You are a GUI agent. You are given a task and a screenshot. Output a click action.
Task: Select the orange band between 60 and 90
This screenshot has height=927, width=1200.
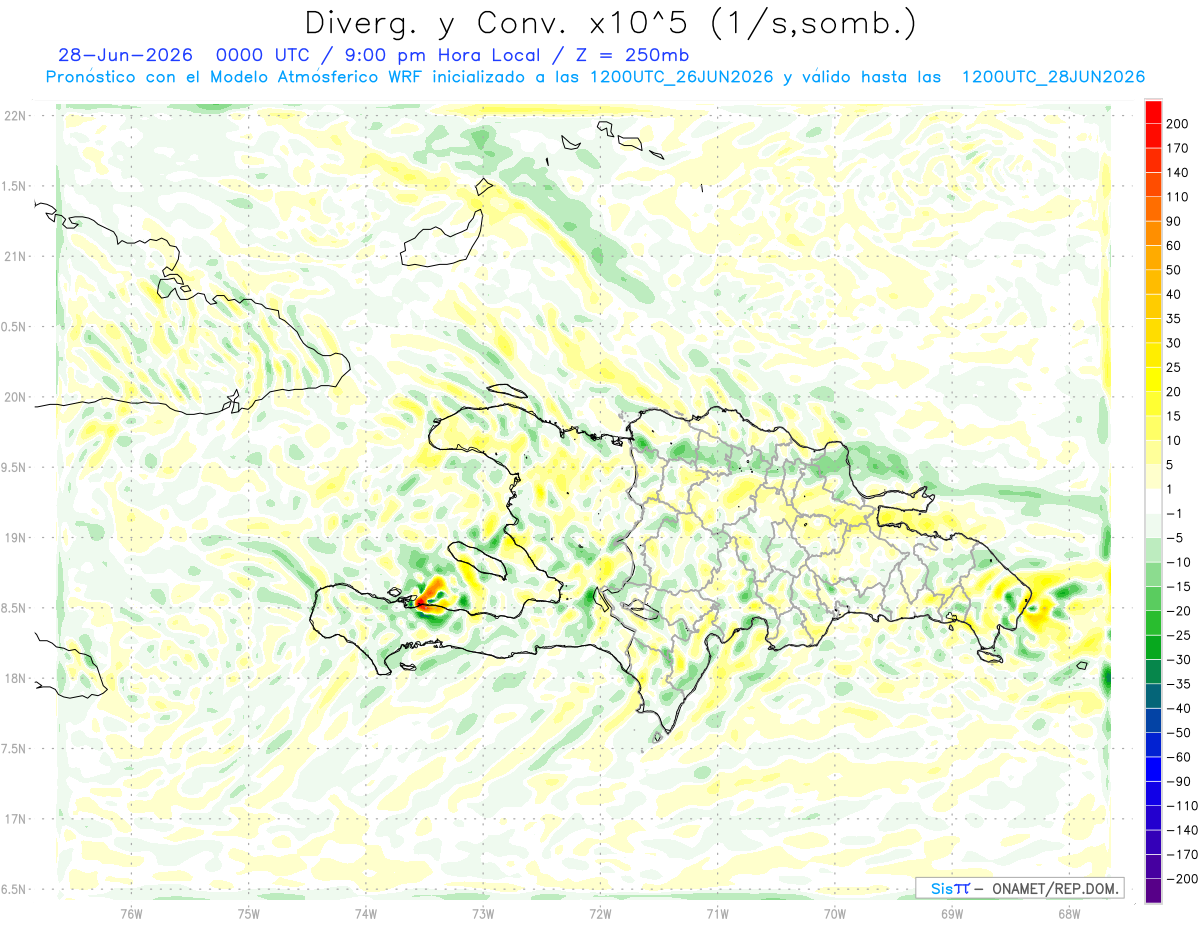pyautogui.click(x=1153, y=234)
